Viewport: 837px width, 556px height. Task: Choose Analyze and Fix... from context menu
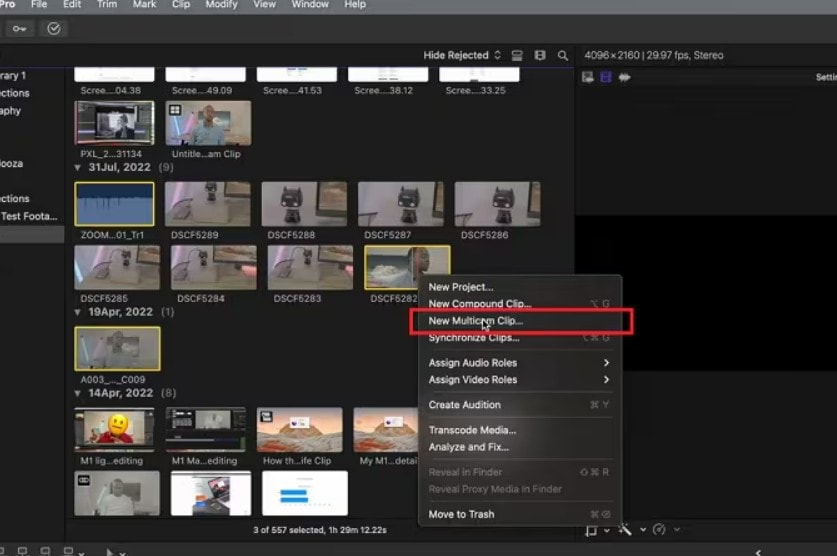tap(520, 447)
